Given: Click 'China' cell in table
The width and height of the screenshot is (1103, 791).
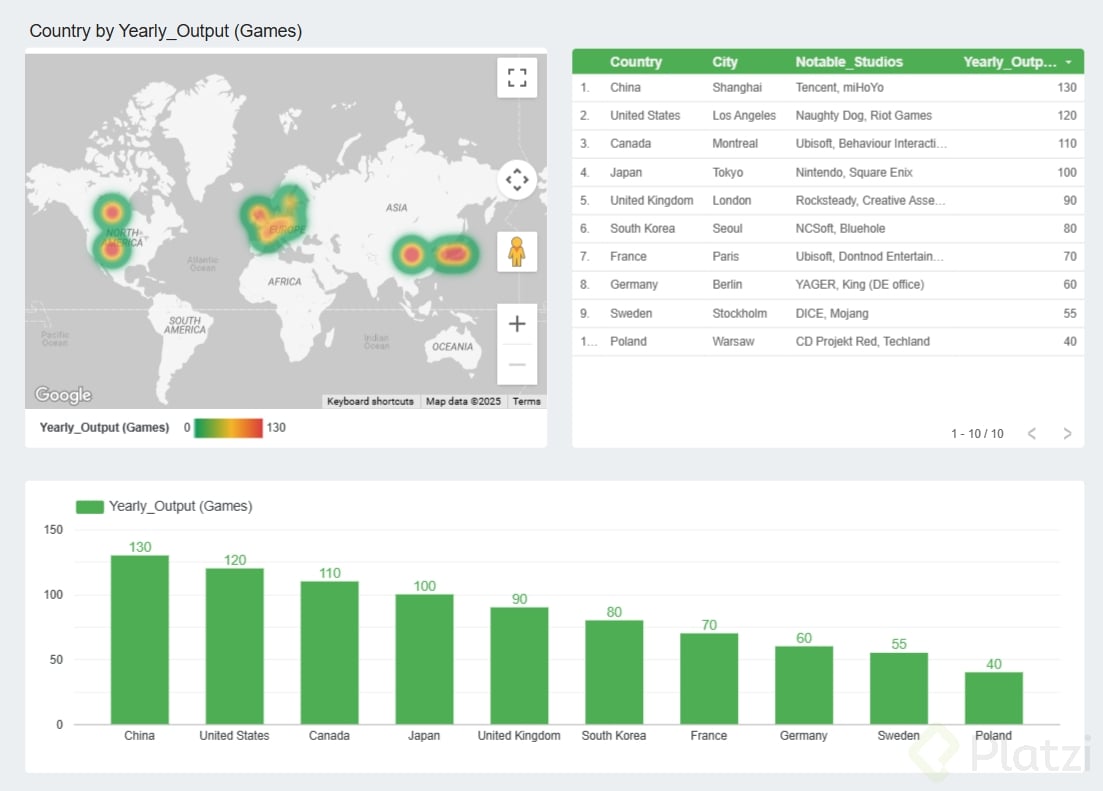Looking at the screenshot, I should click(x=625, y=87).
